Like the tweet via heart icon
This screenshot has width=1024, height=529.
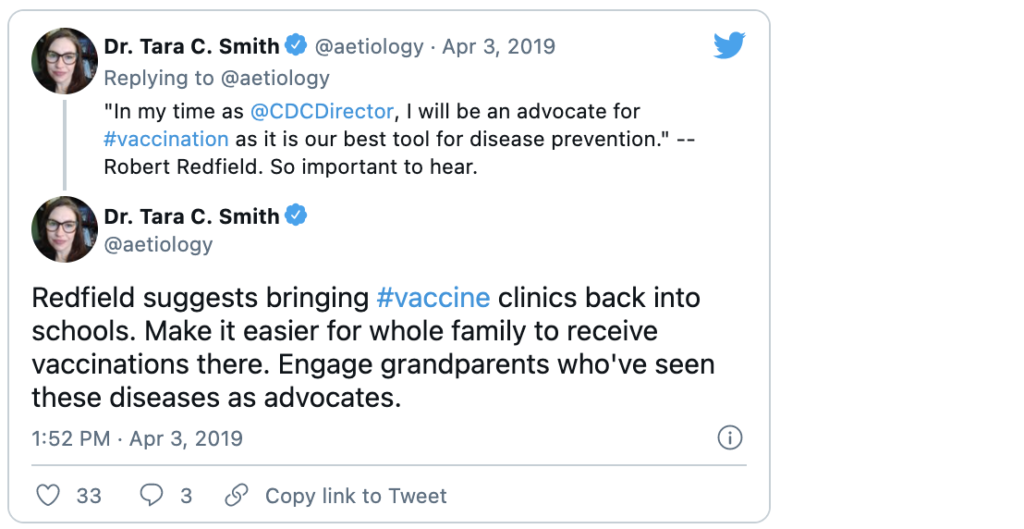48,496
